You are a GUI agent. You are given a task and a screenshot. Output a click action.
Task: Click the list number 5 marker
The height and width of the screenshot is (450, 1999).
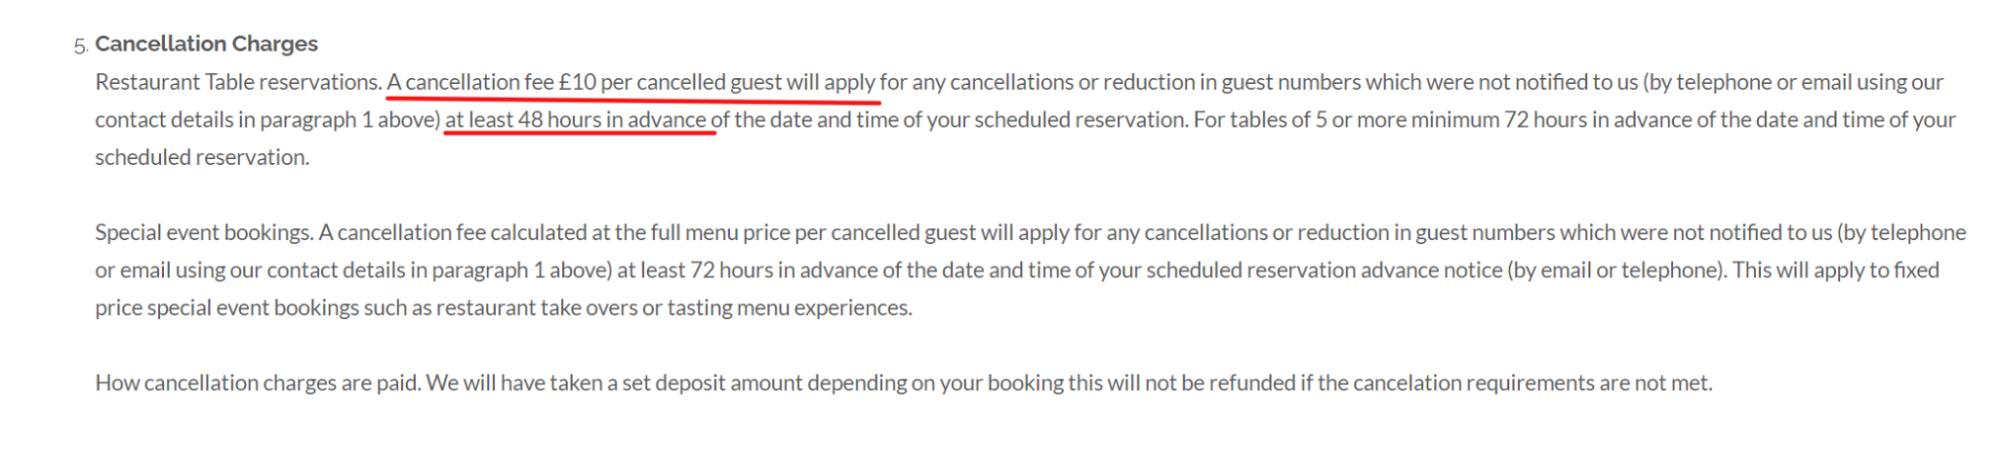coord(80,46)
